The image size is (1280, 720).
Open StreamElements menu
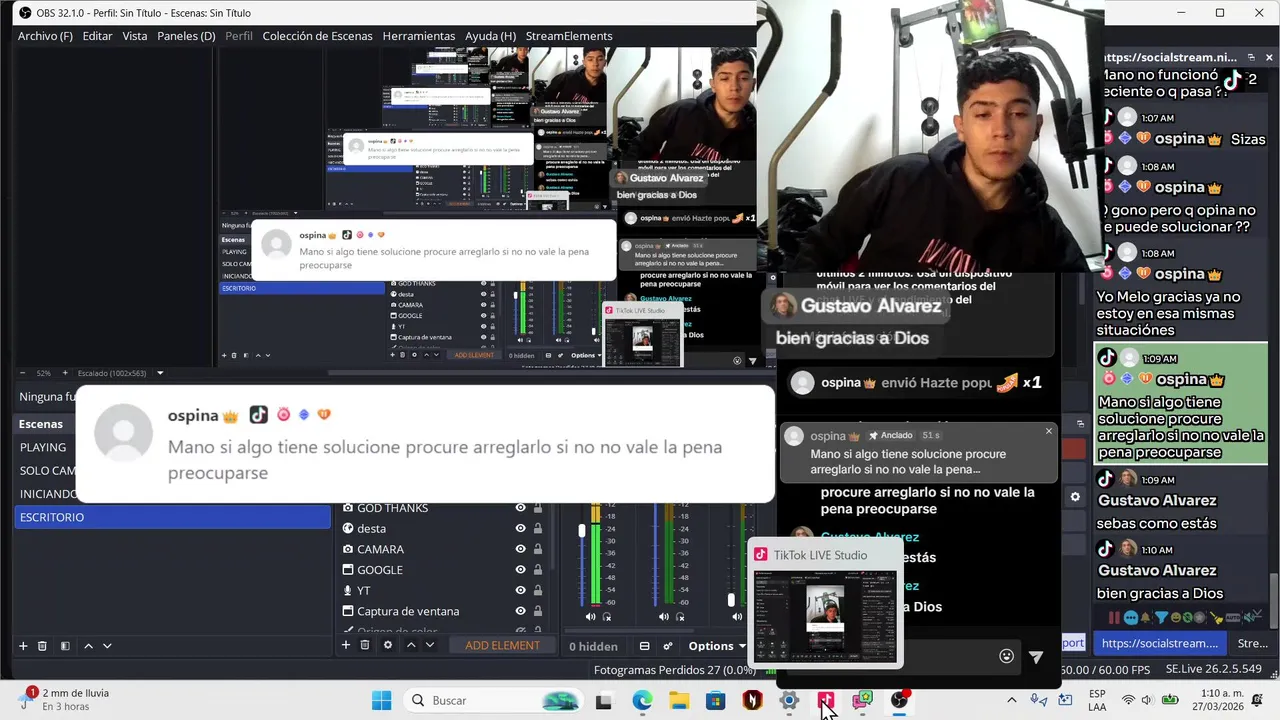click(x=568, y=36)
